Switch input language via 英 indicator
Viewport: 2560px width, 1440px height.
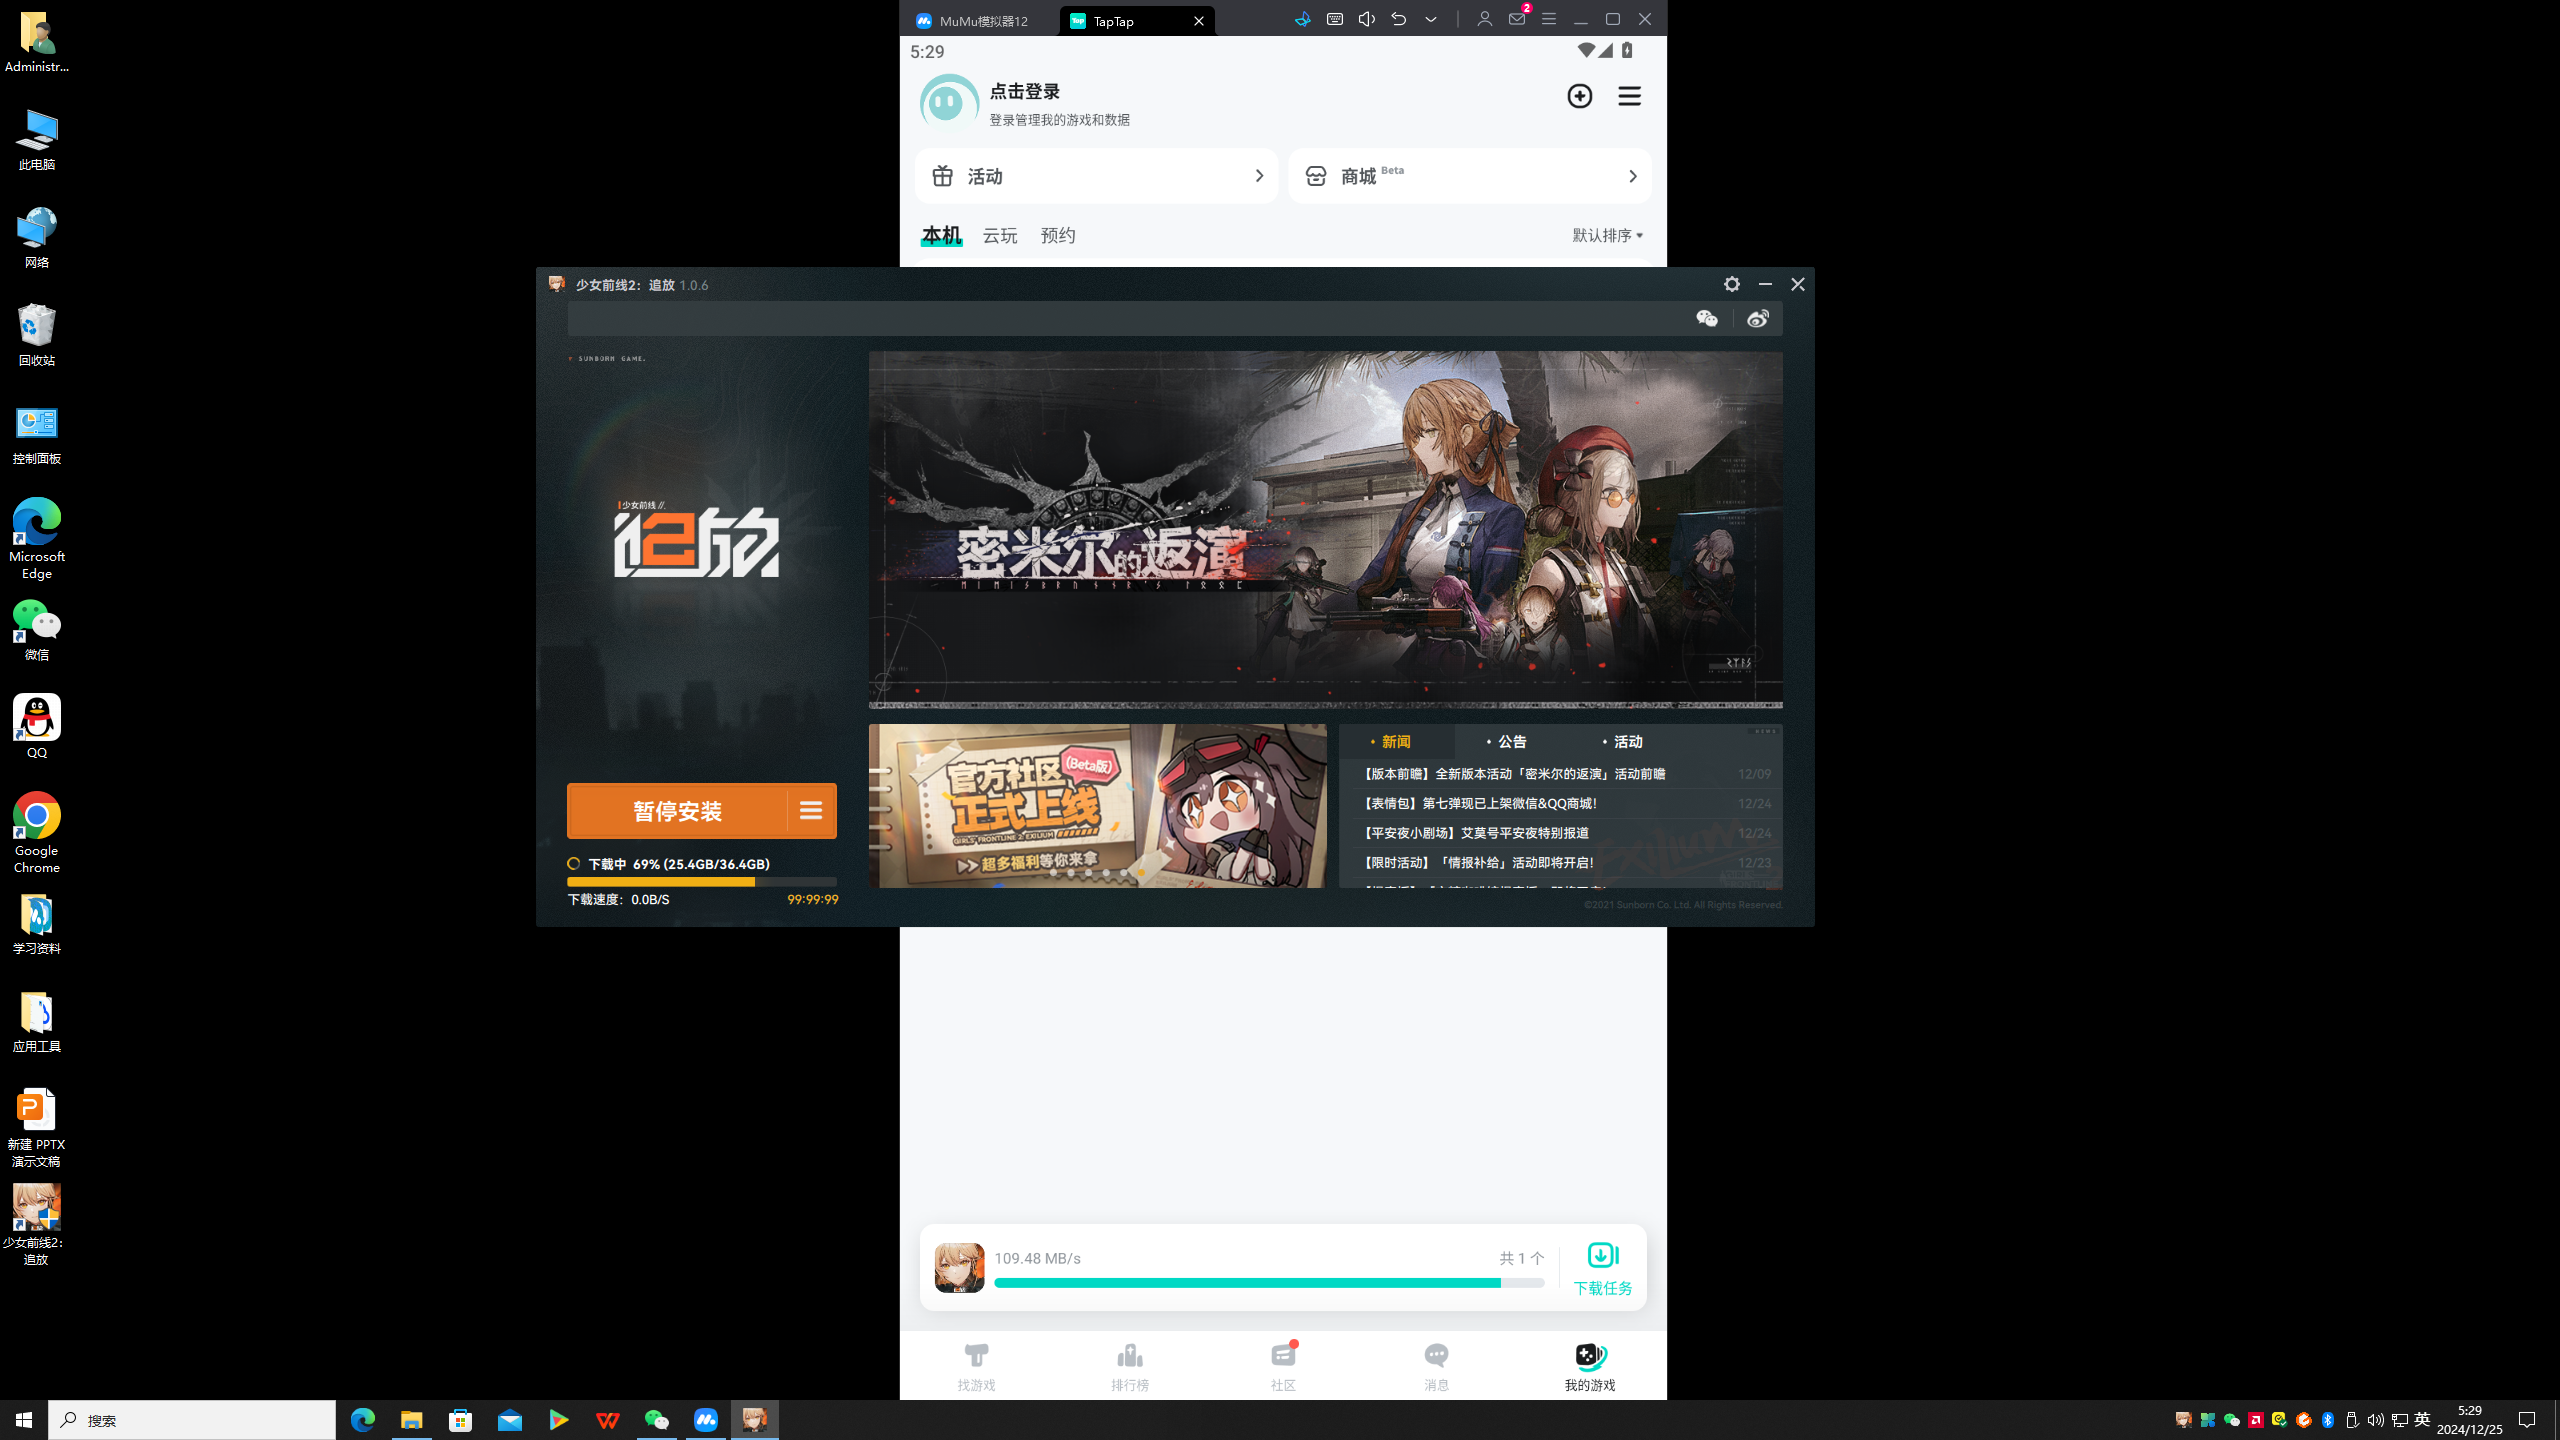(x=2422, y=1420)
